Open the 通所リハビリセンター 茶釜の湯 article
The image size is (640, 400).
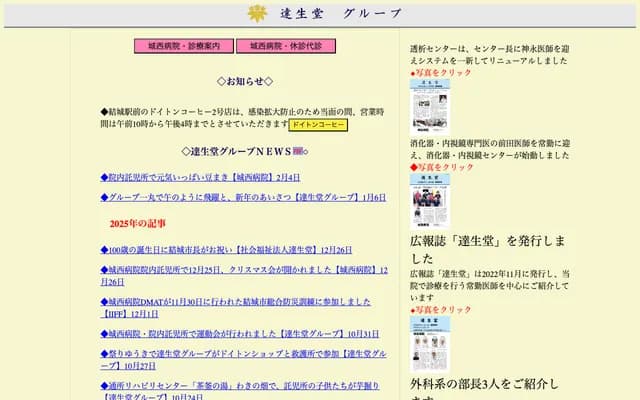coord(240,386)
